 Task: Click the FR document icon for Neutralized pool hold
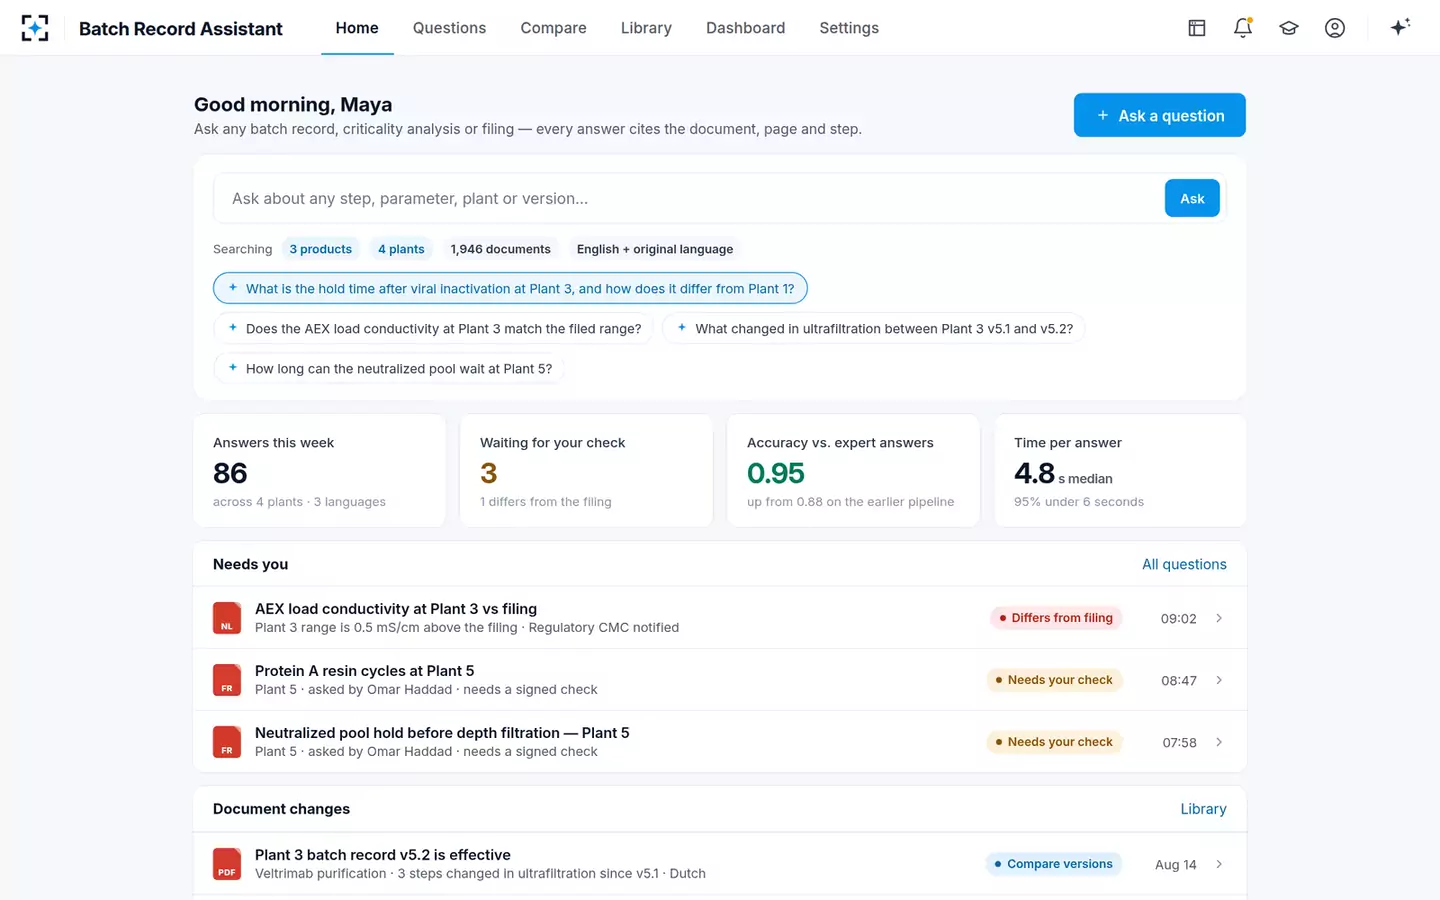tap(227, 742)
